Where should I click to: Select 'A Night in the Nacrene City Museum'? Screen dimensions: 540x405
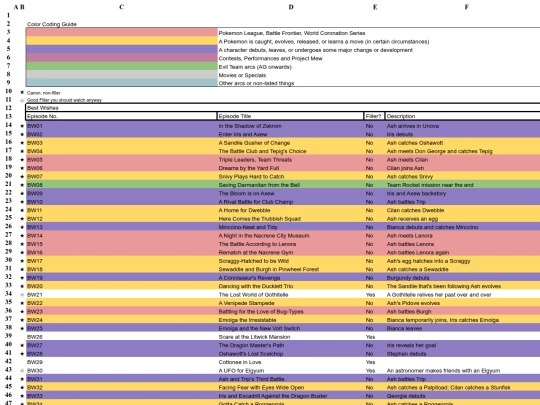coord(264,236)
